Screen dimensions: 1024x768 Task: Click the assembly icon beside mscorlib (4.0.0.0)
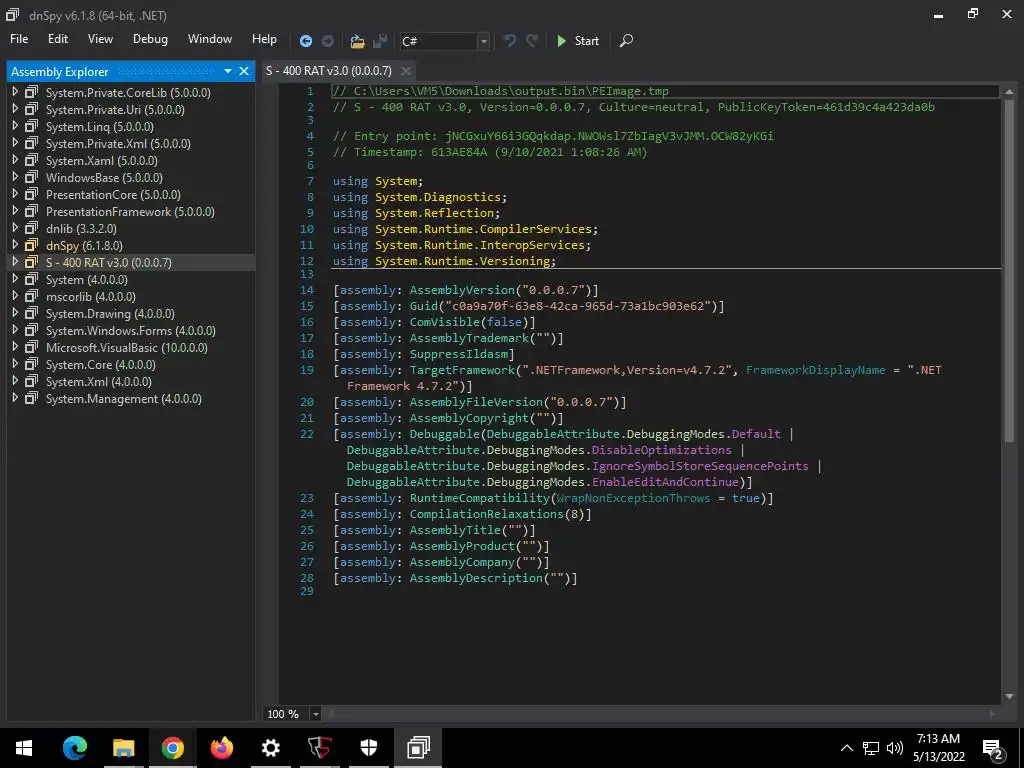point(31,296)
